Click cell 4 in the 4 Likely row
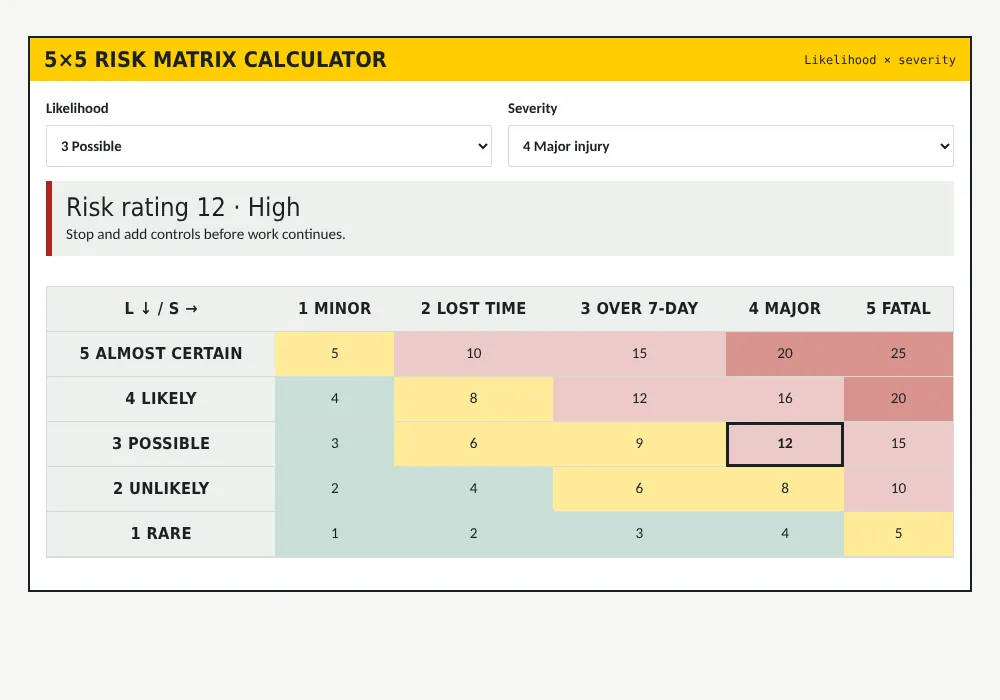The height and width of the screenshot is (700, 1000). (x=334, y=398)
